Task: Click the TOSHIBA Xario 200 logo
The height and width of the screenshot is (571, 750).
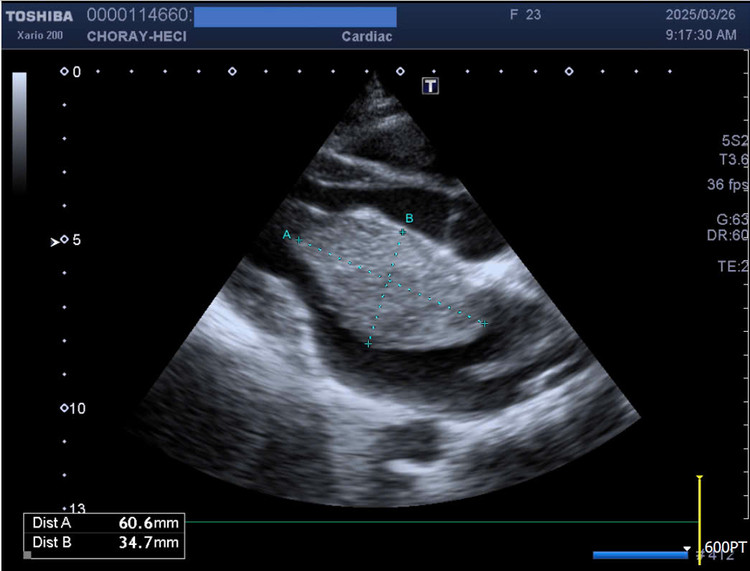Action: (x=38, y=25)
